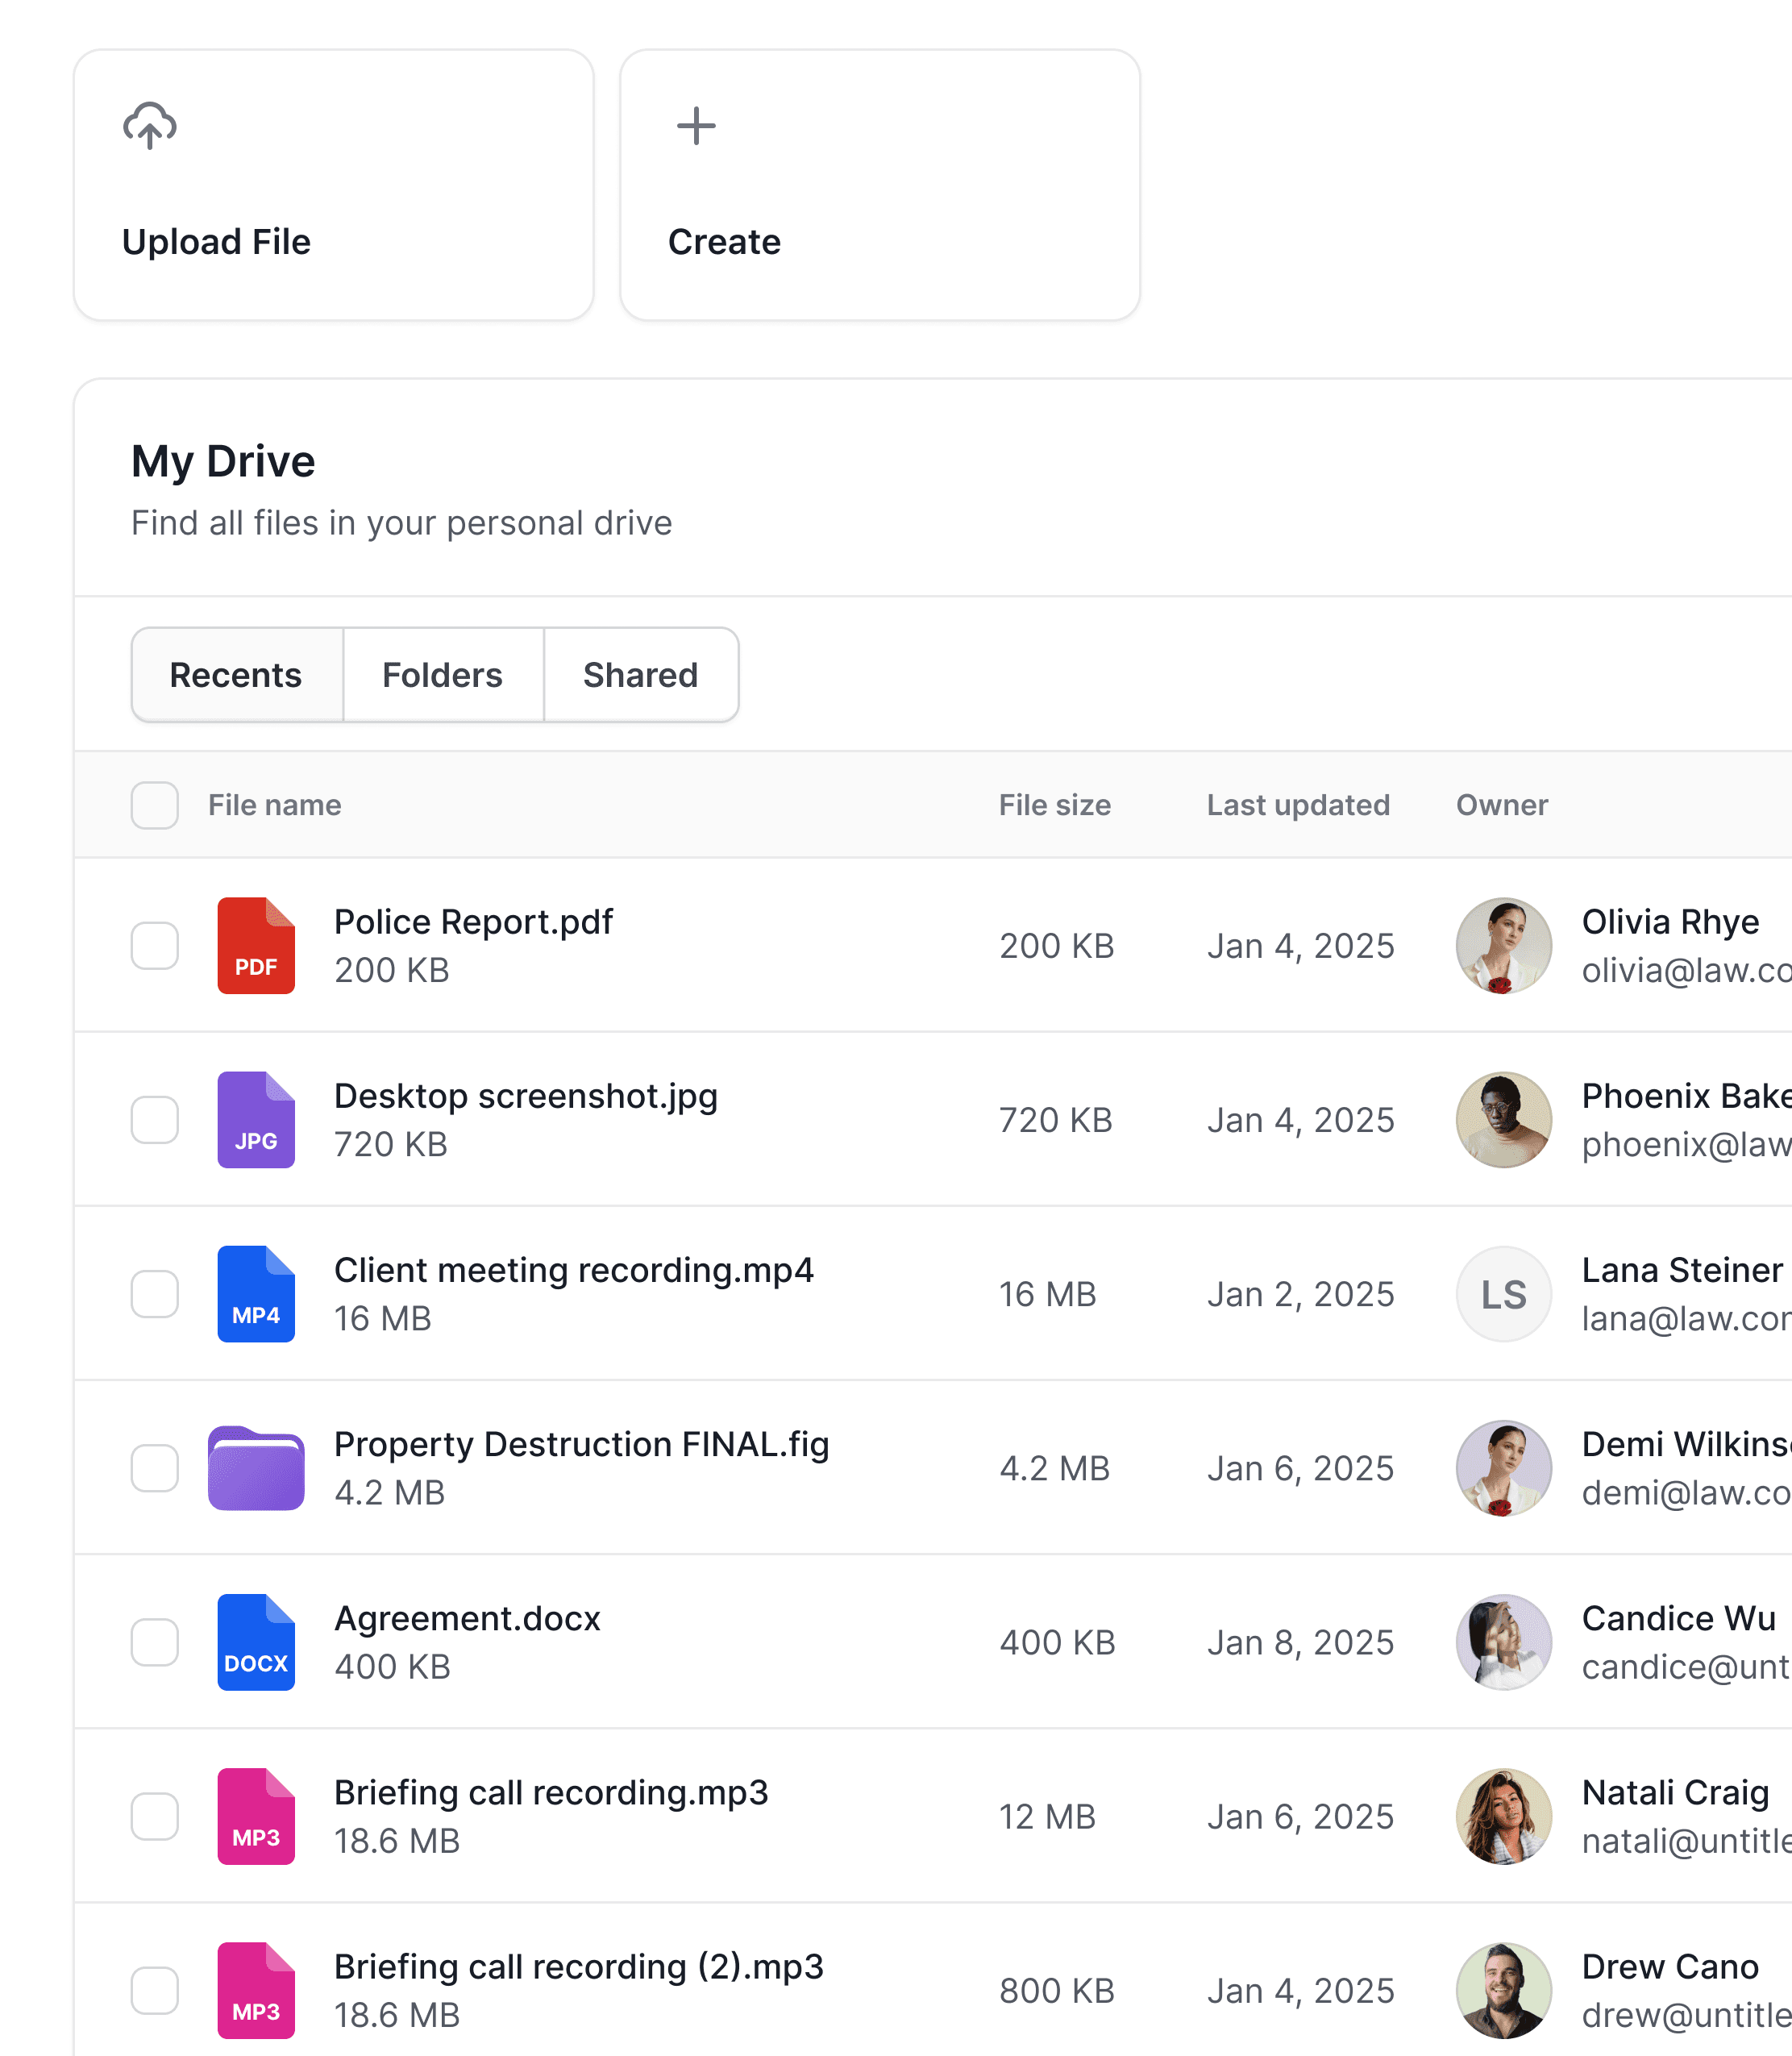Check the Property Destruction FINAL.fig checkbox
The image size is (1792, 2056).
(x=155, y=1467)
